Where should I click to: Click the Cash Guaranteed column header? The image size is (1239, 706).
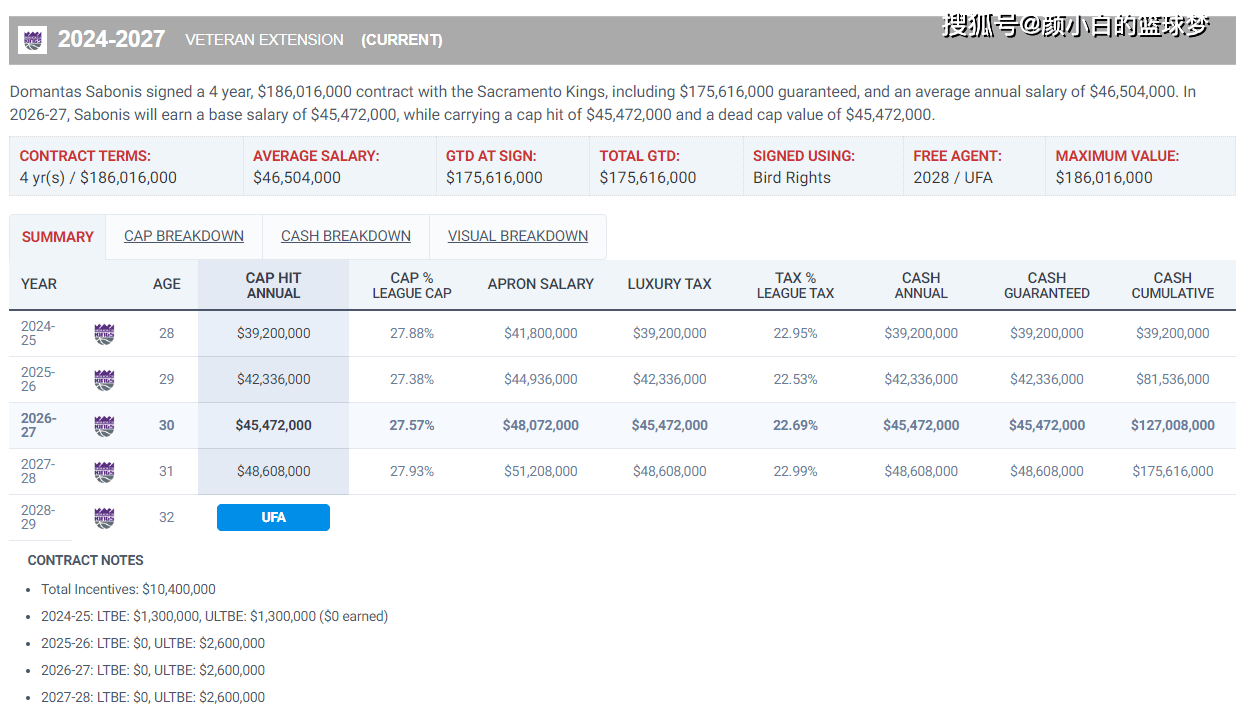(x=1047, y=285)
